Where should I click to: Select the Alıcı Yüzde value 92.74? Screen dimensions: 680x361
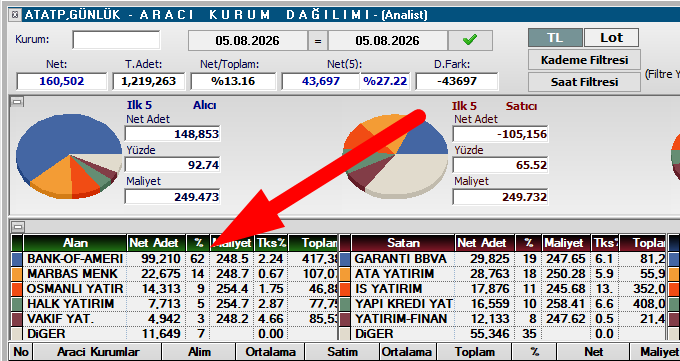(172, 165)
